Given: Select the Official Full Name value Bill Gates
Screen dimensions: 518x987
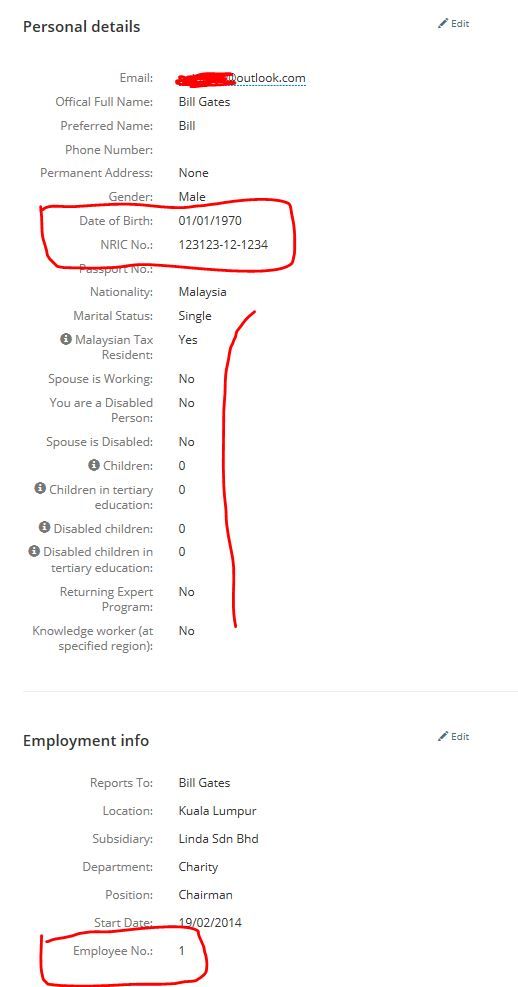Looking at the screenshot, I should [x=205, y=101].
